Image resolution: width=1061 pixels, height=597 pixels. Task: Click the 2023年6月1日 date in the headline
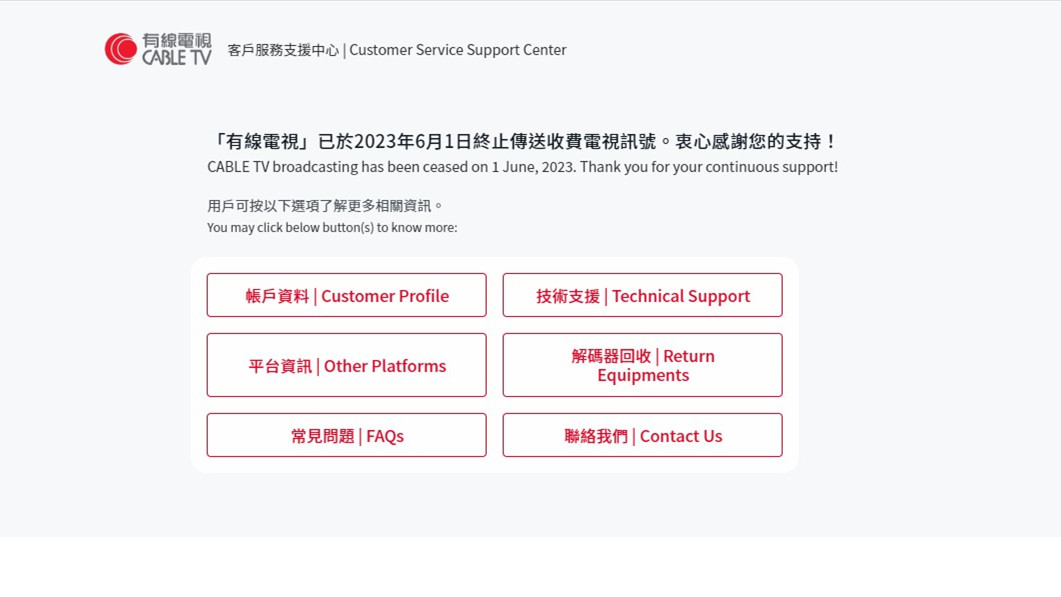point(413,141)
